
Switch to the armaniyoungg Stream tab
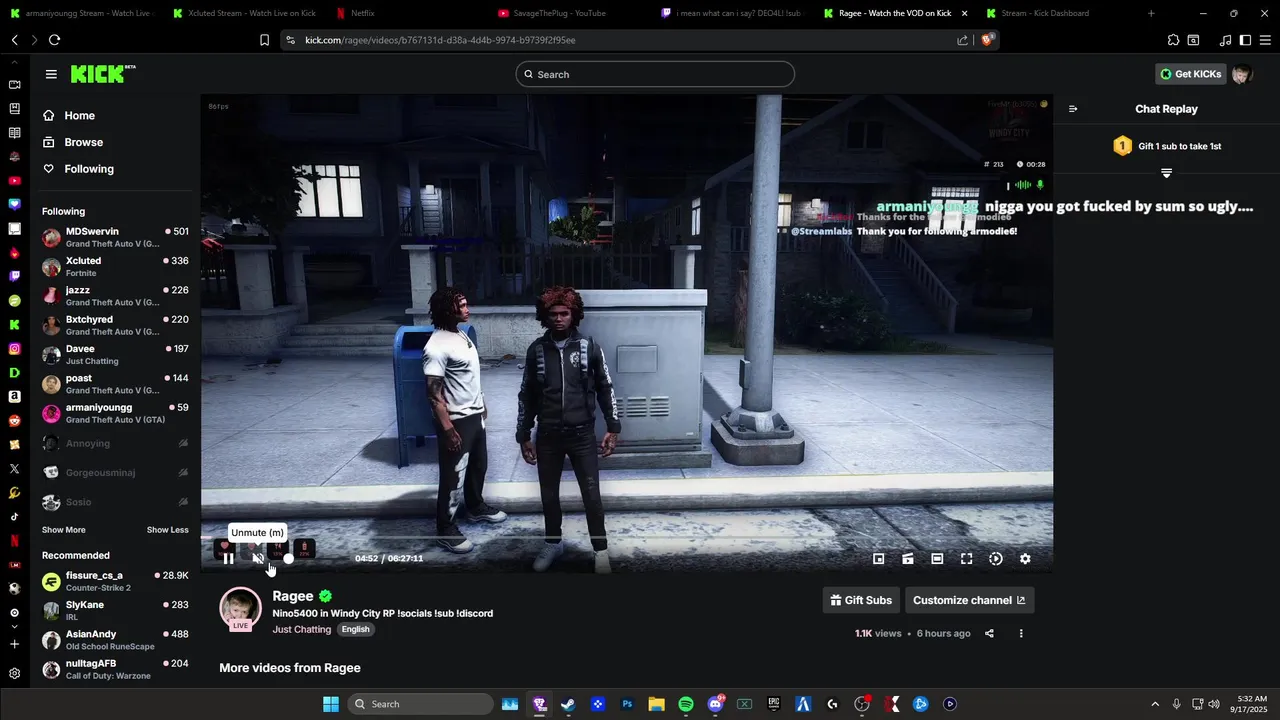point(80,13)
